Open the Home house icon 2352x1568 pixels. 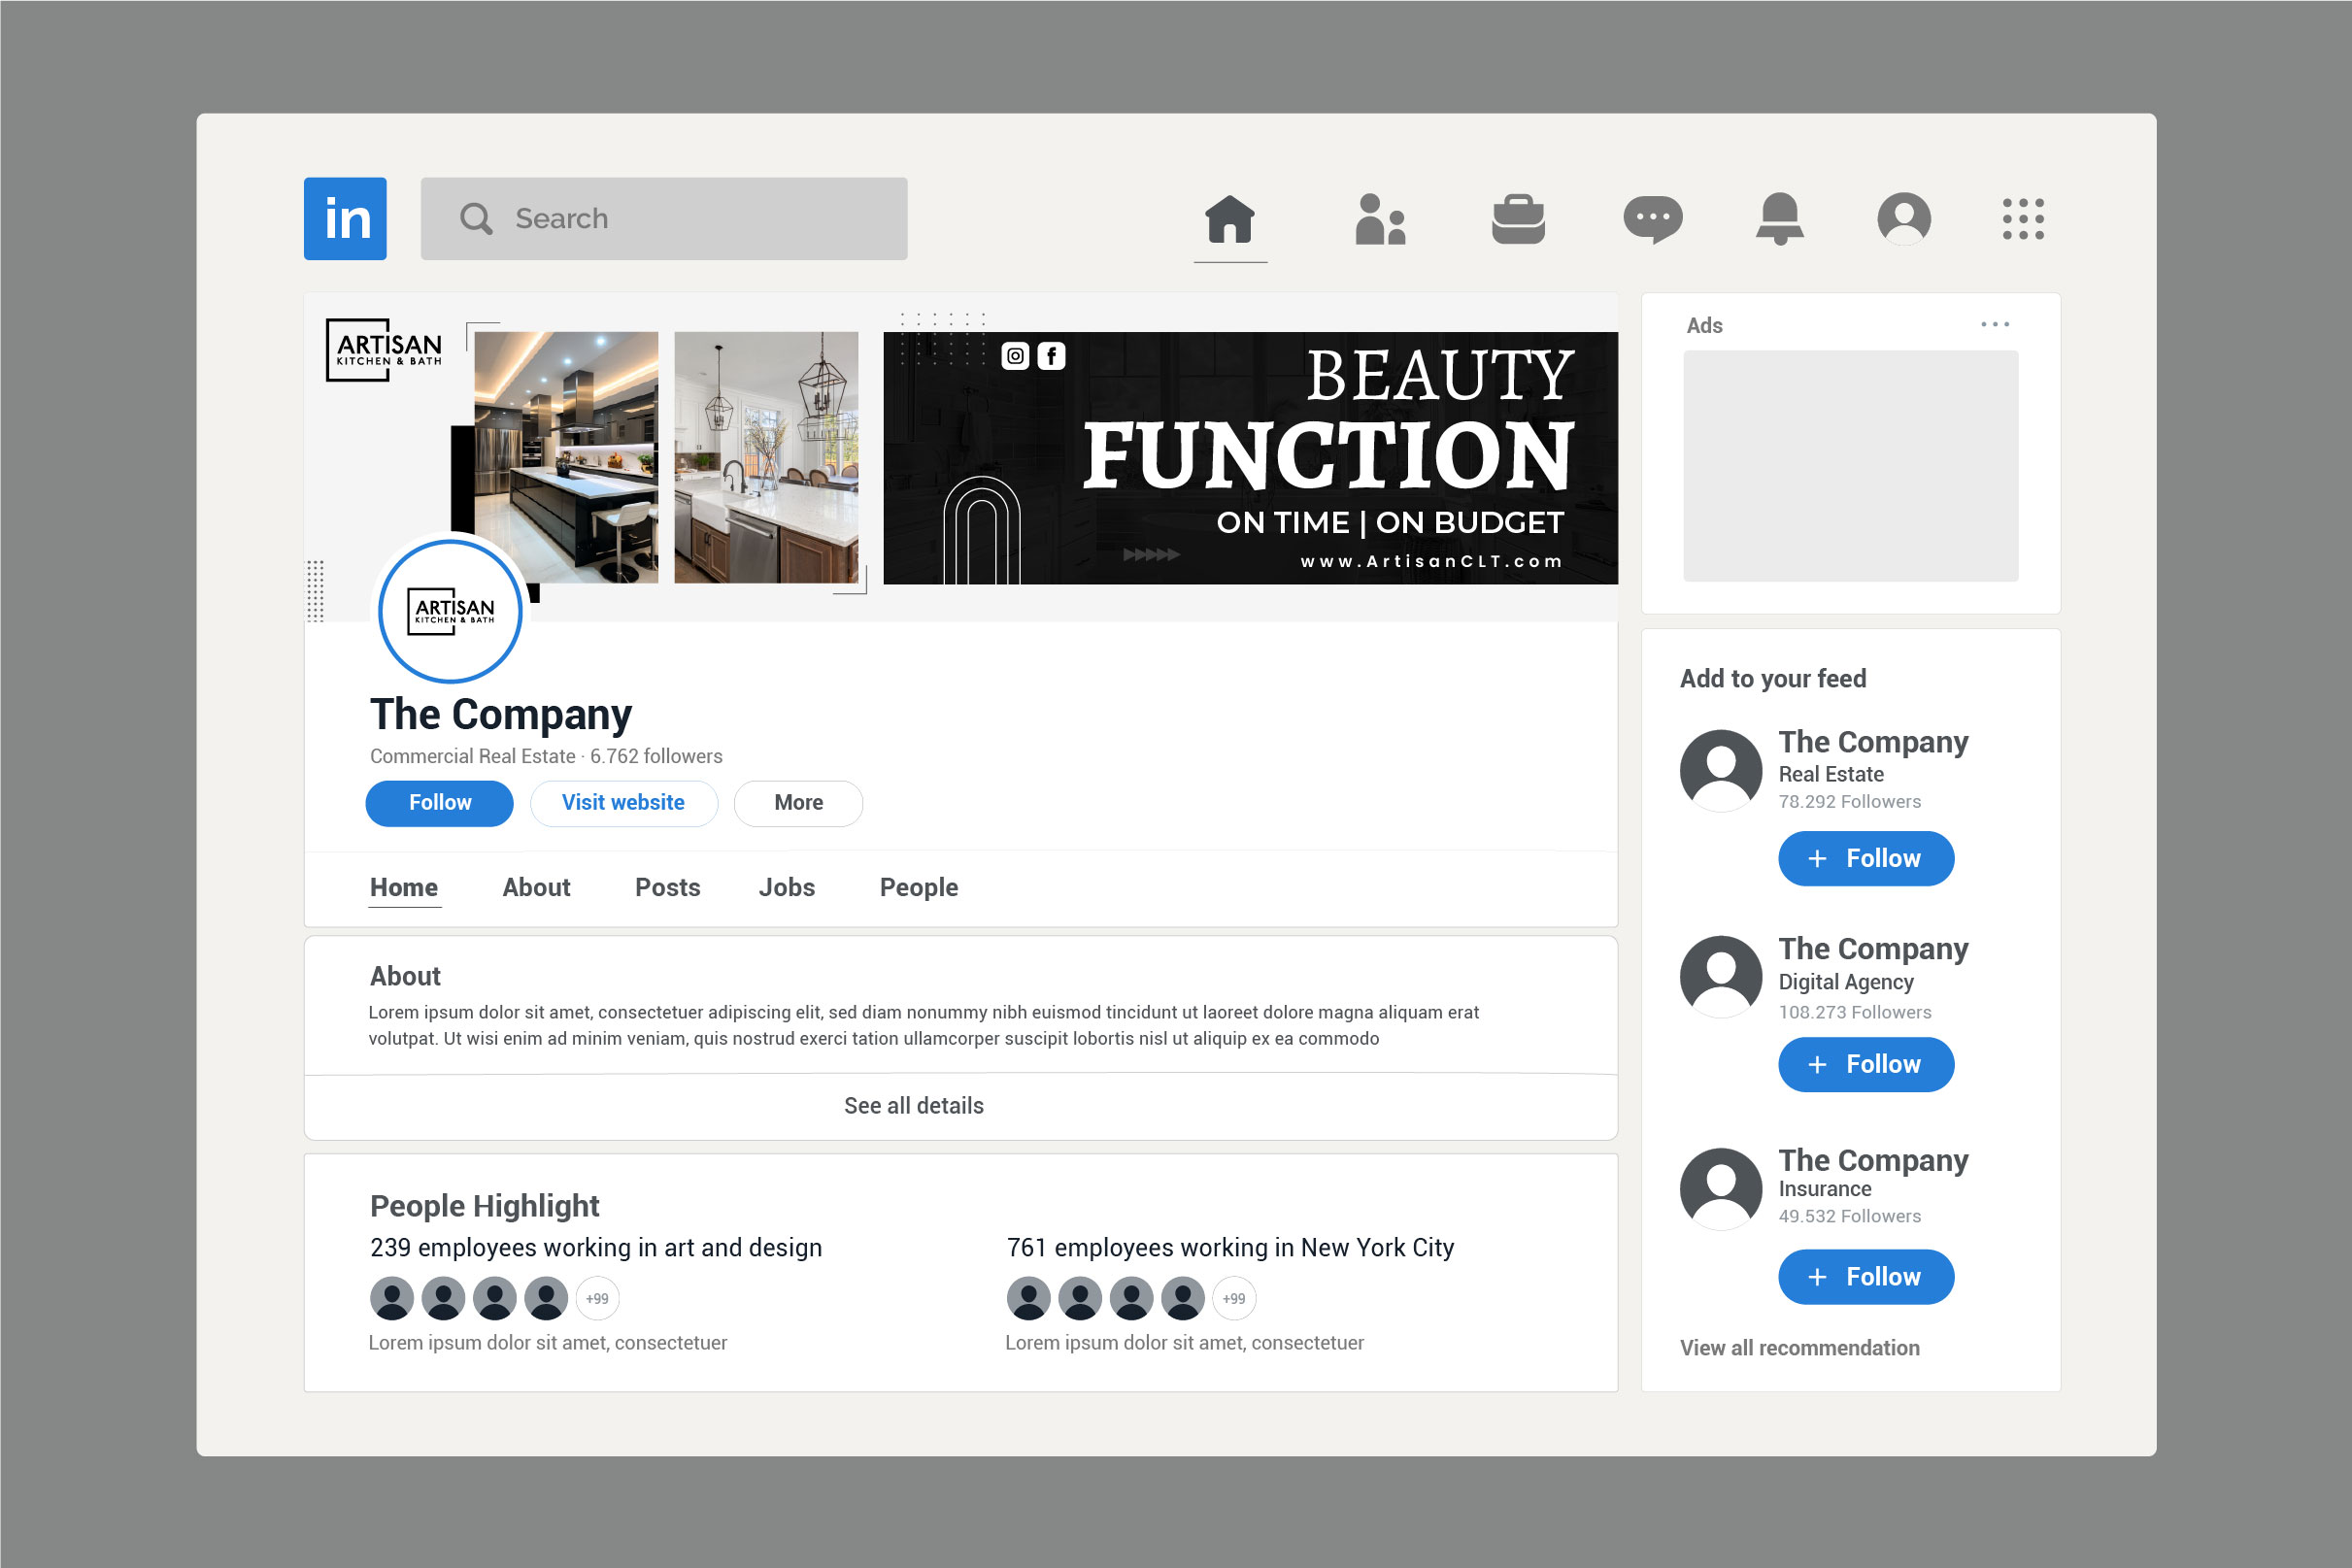[1230, 218]
